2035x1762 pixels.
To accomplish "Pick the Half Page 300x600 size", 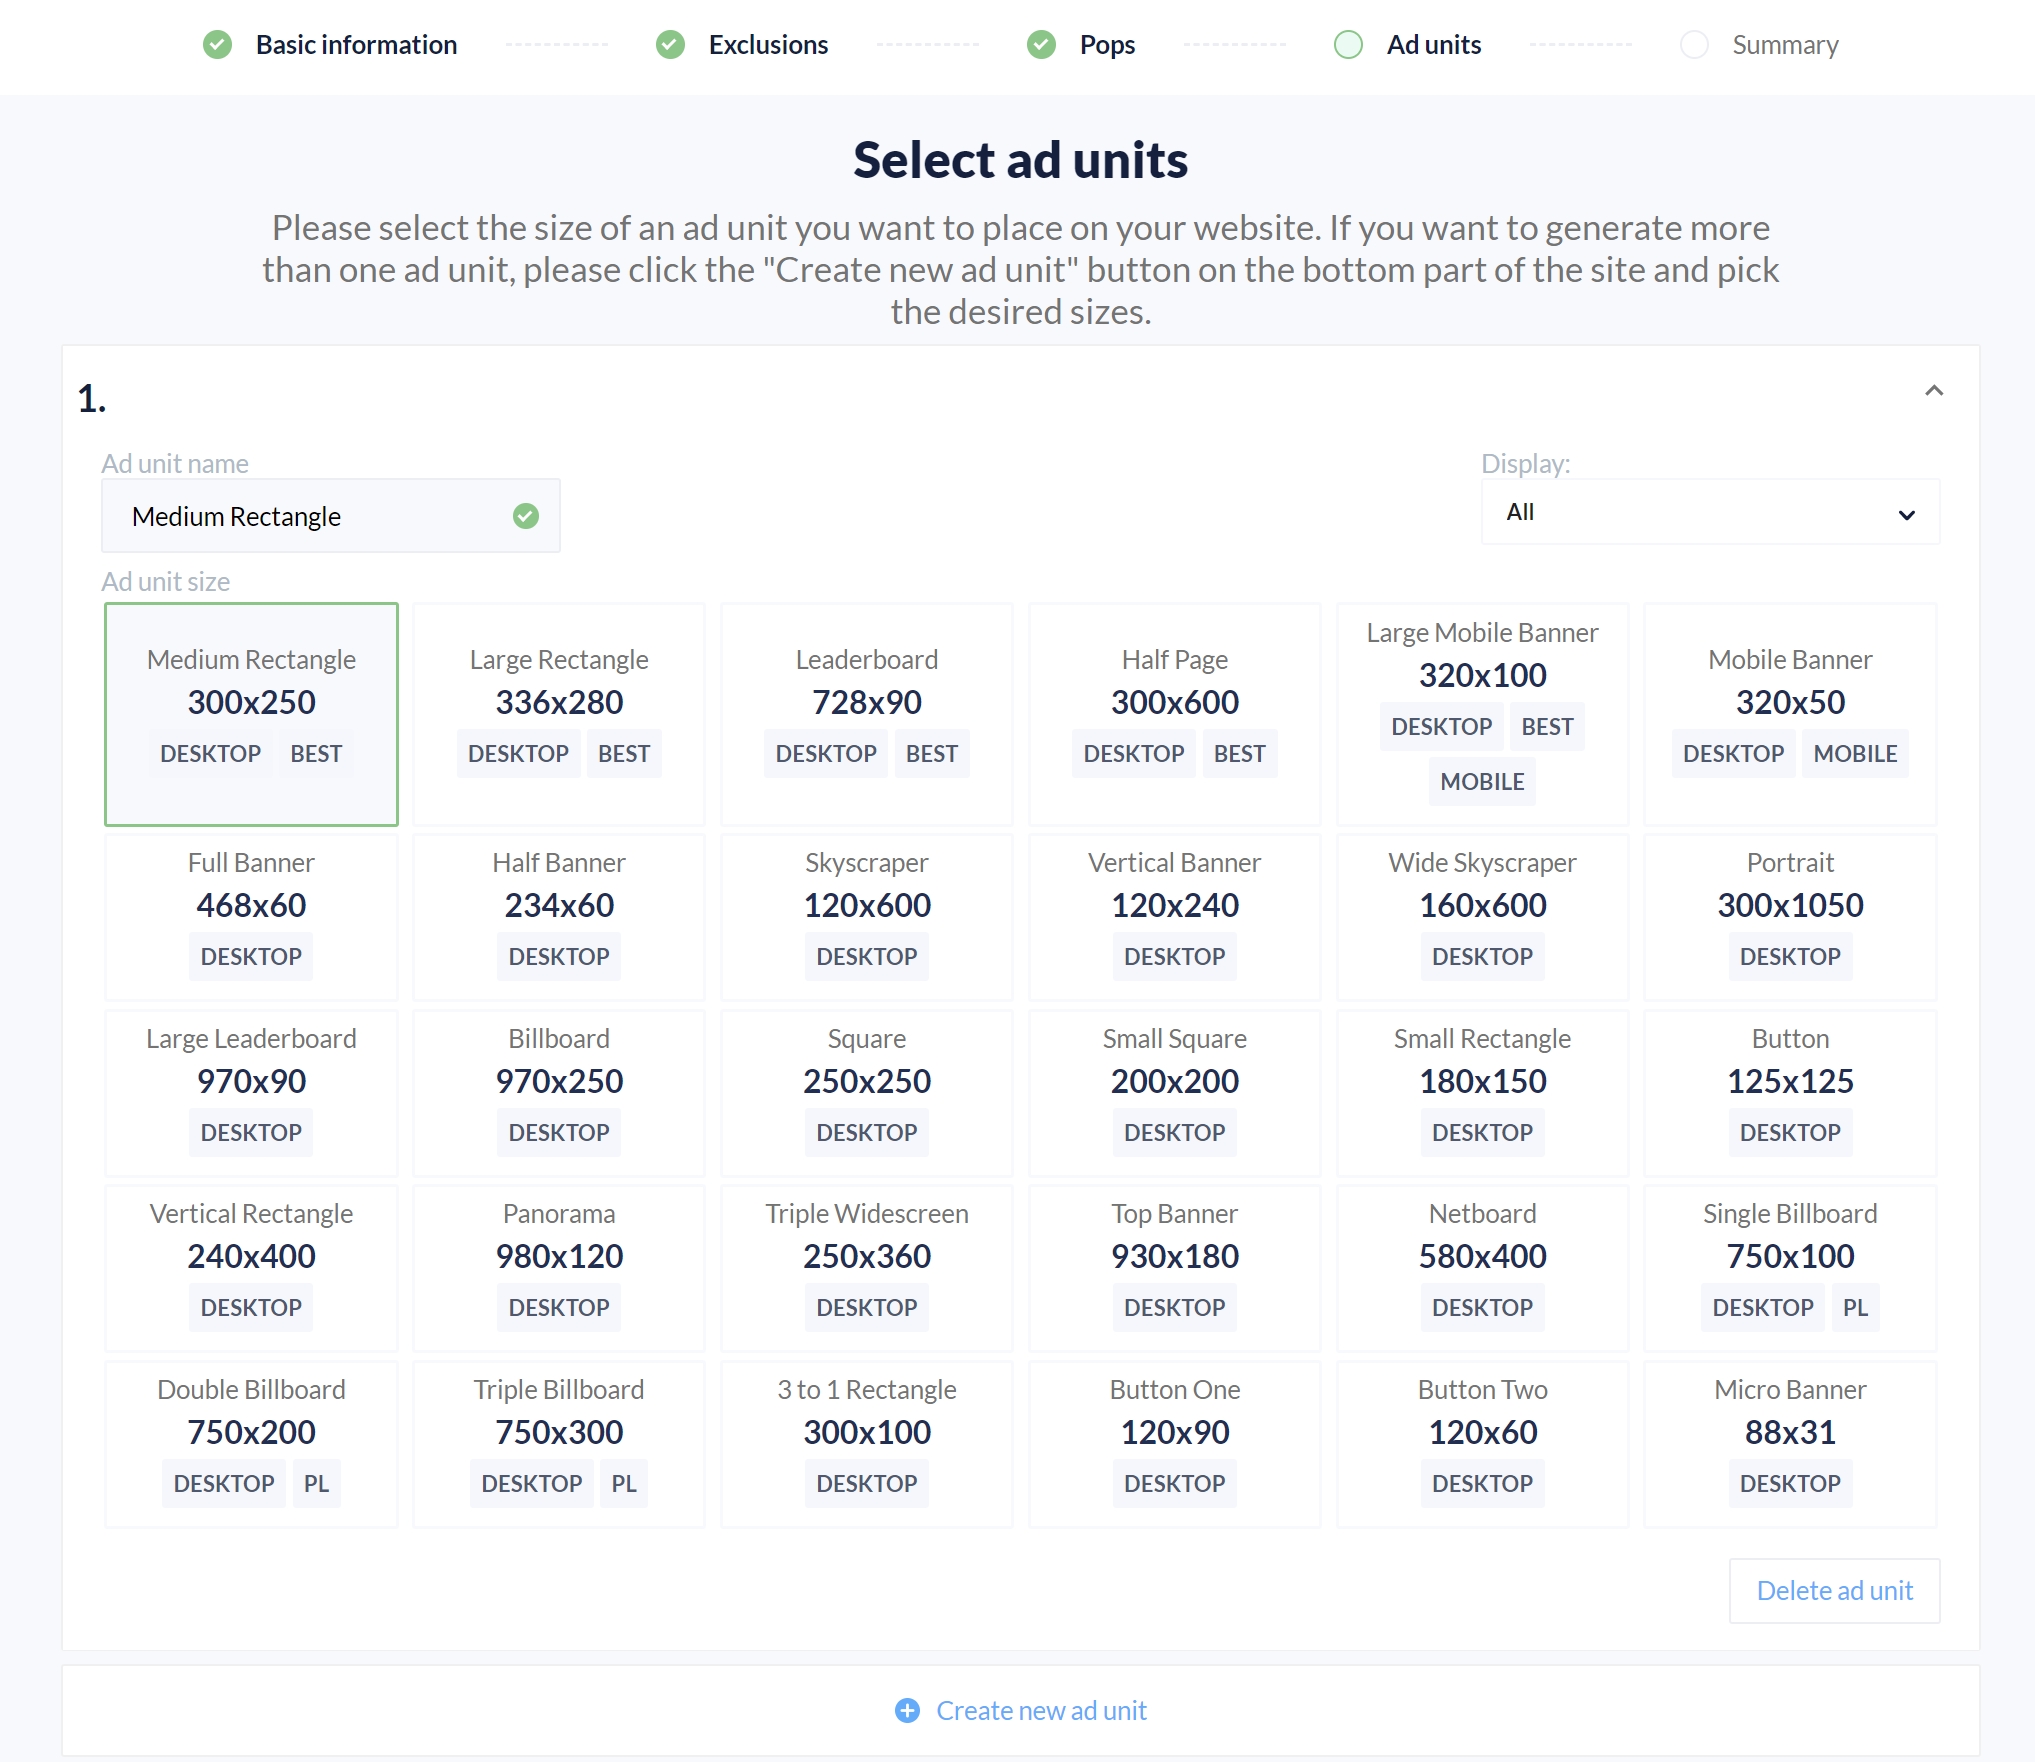I will pos(1174,714).
